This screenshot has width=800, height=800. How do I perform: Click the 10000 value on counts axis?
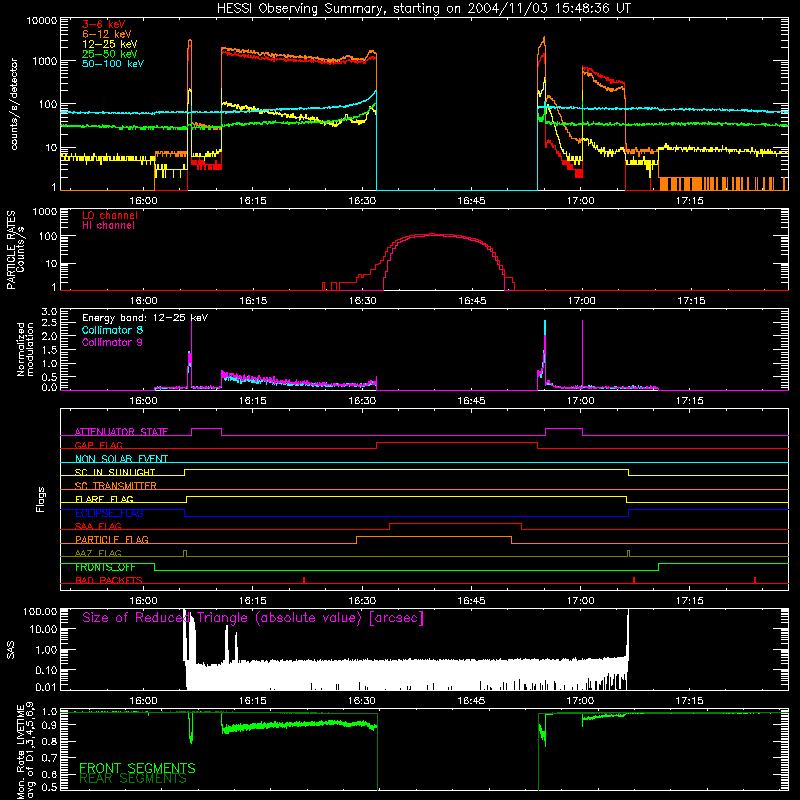[x=42, y=21]
